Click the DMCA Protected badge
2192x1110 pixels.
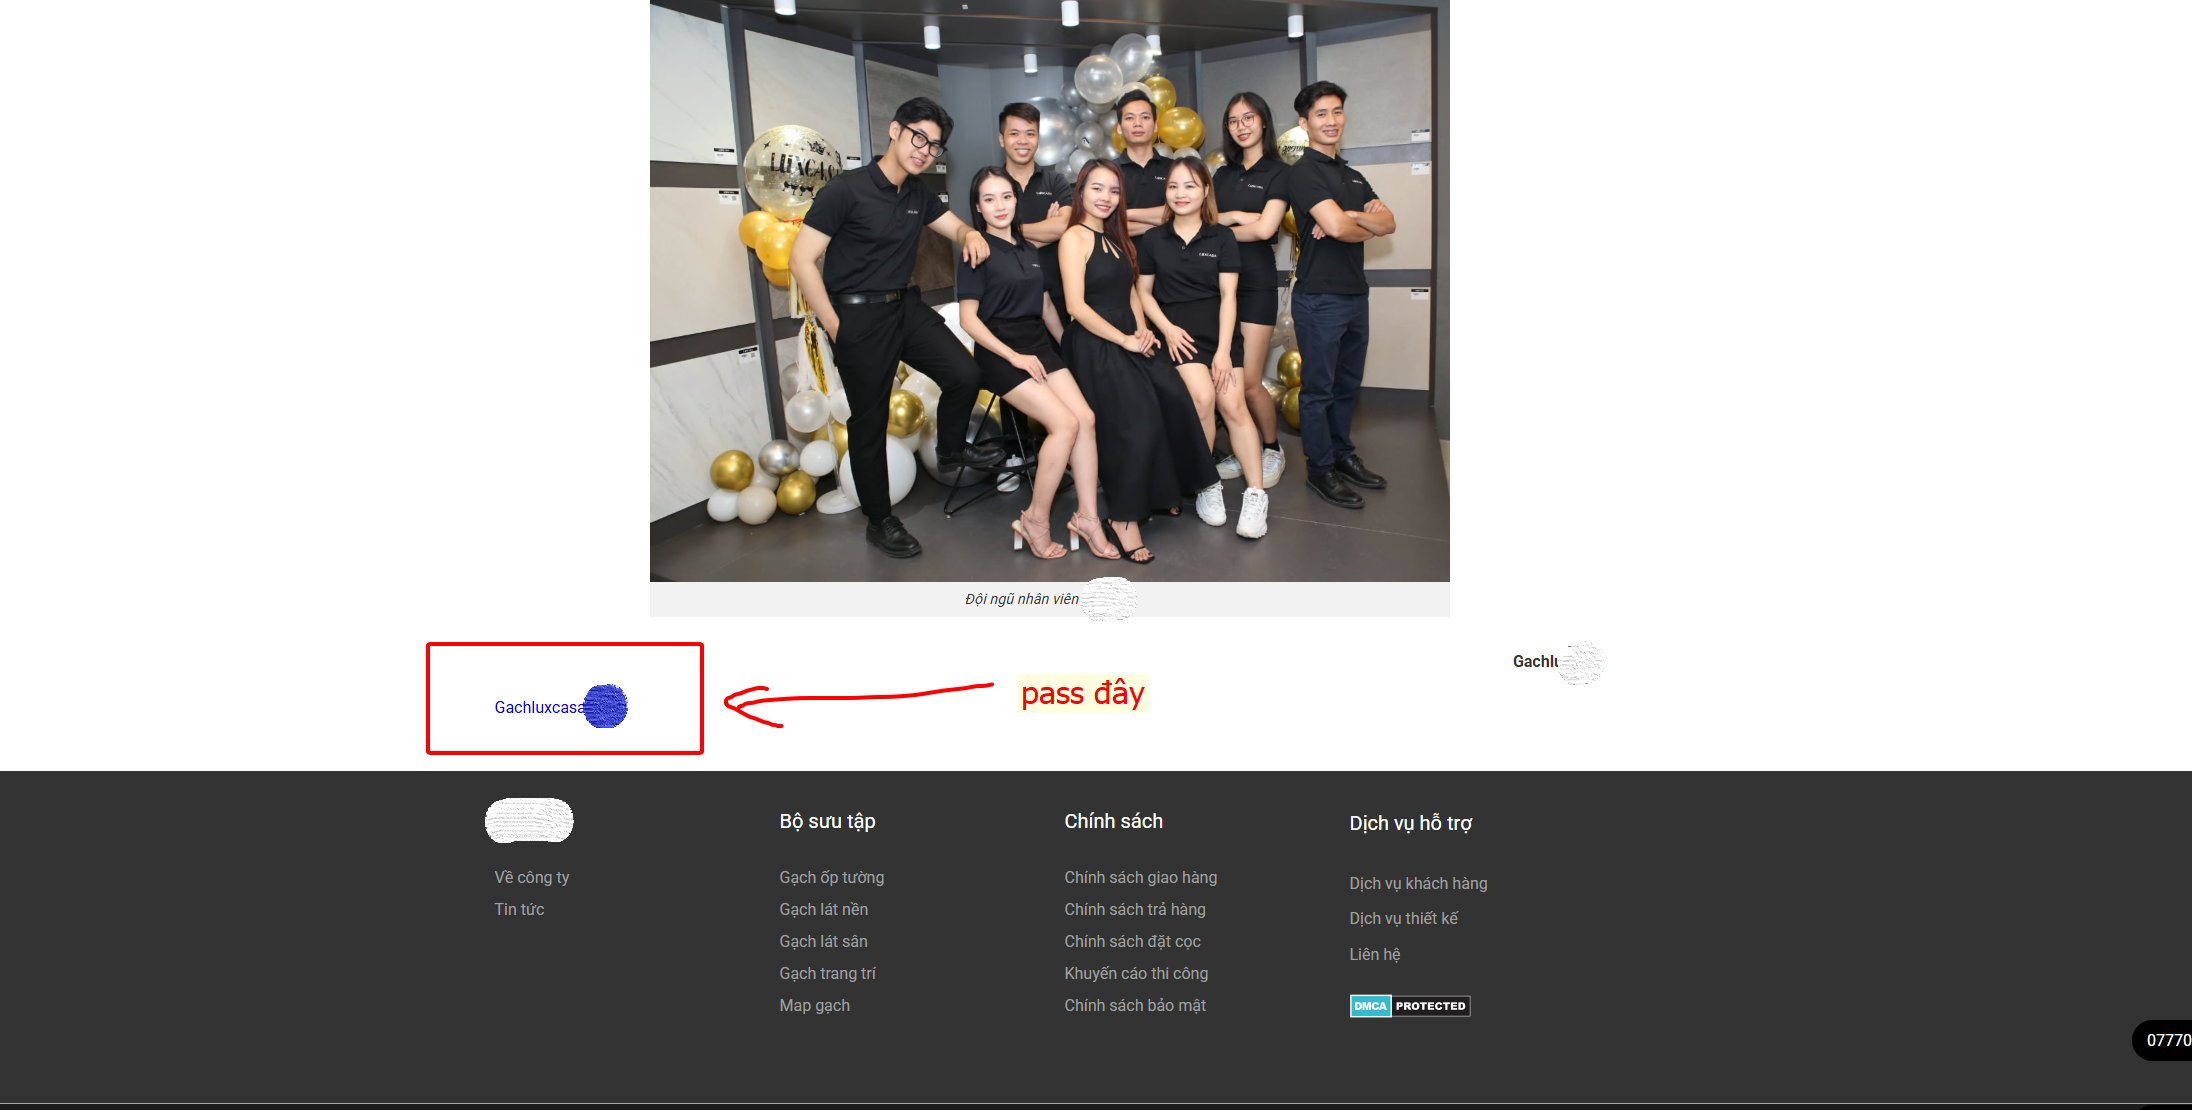coord(1409,1006)
